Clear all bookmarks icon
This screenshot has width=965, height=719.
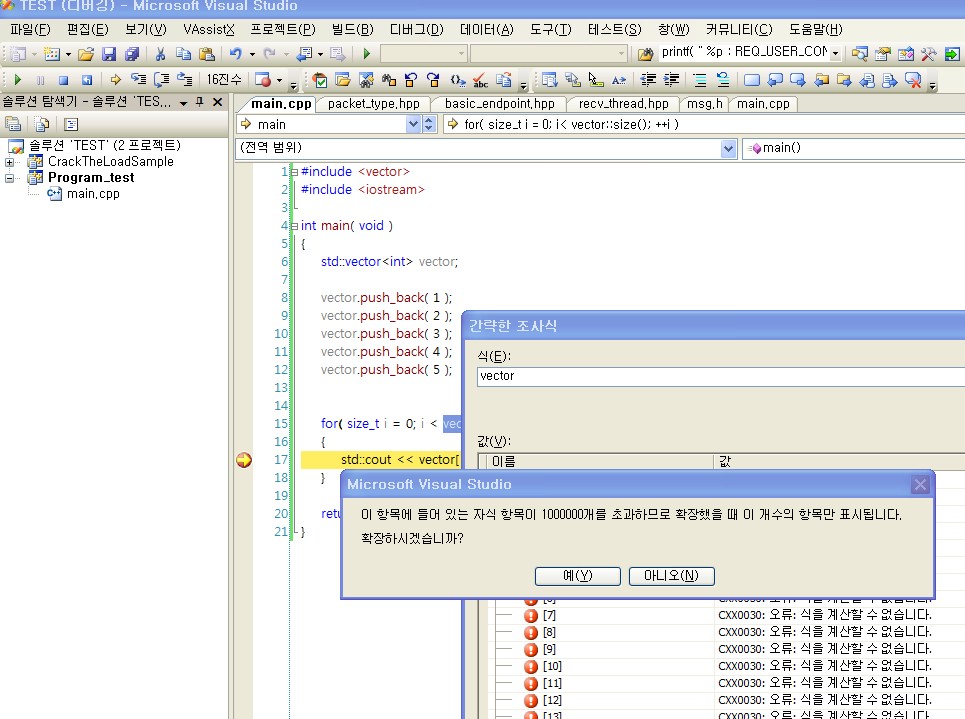(x=913, y=79)
